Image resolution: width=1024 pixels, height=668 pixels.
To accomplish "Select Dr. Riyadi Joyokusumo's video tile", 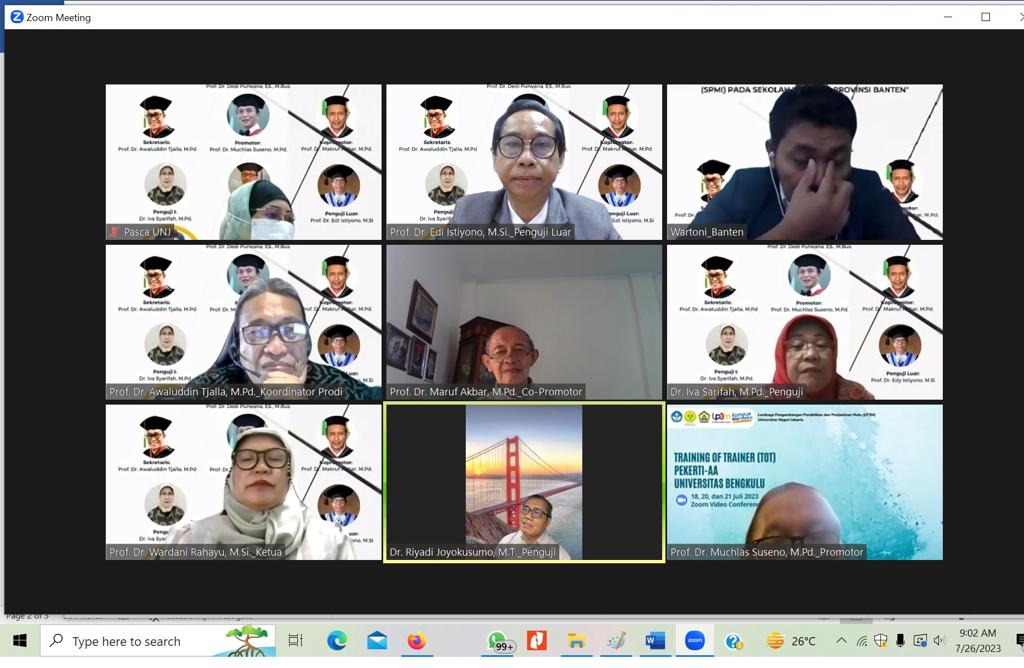I will click(524, 482).
